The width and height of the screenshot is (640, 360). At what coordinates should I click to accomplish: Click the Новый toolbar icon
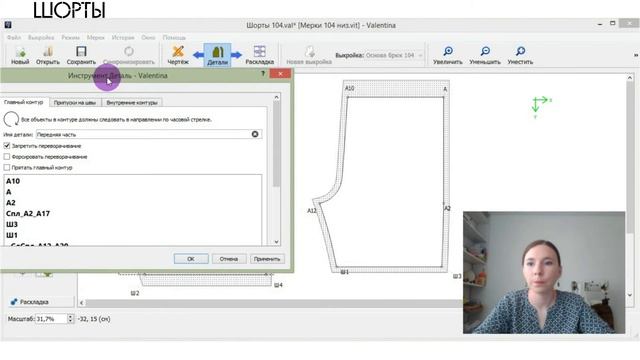point(20,56)
